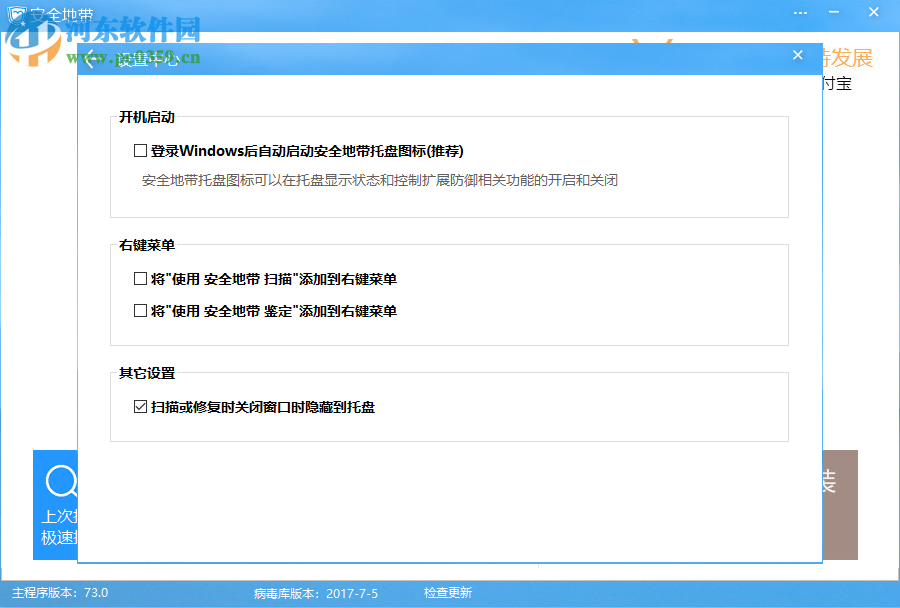
Task: Click the 安全地带 shield logo icon
Action: [17, 14]
